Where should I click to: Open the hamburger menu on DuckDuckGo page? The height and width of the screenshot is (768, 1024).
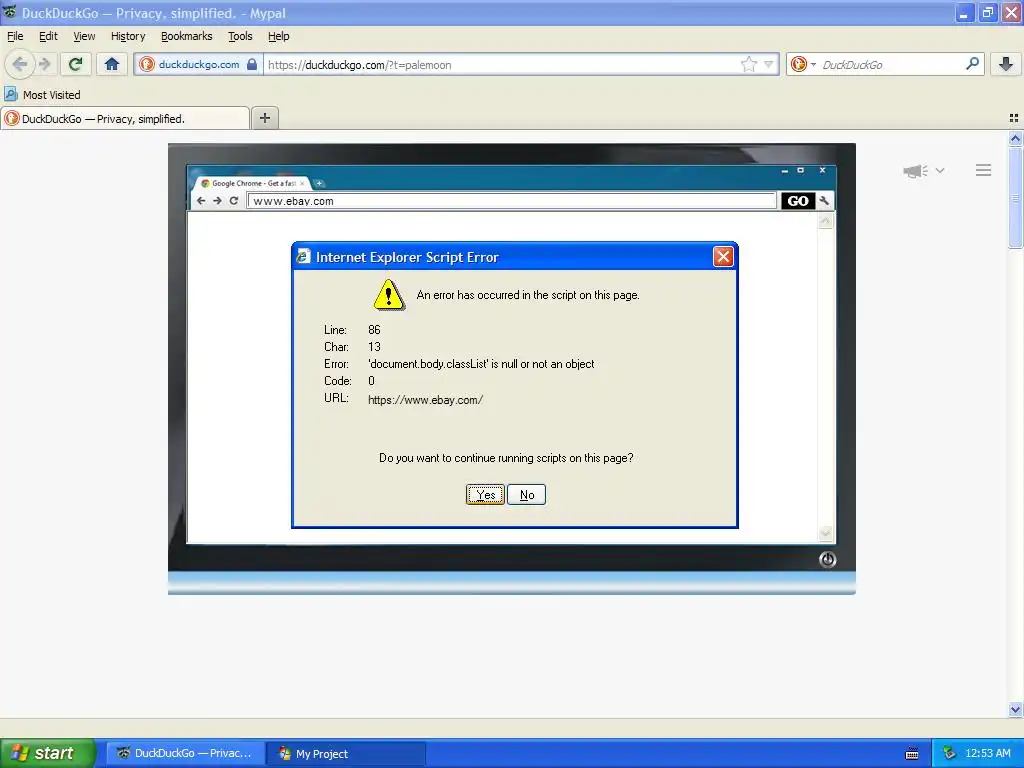pyautogui.click(x=984, y=170)
